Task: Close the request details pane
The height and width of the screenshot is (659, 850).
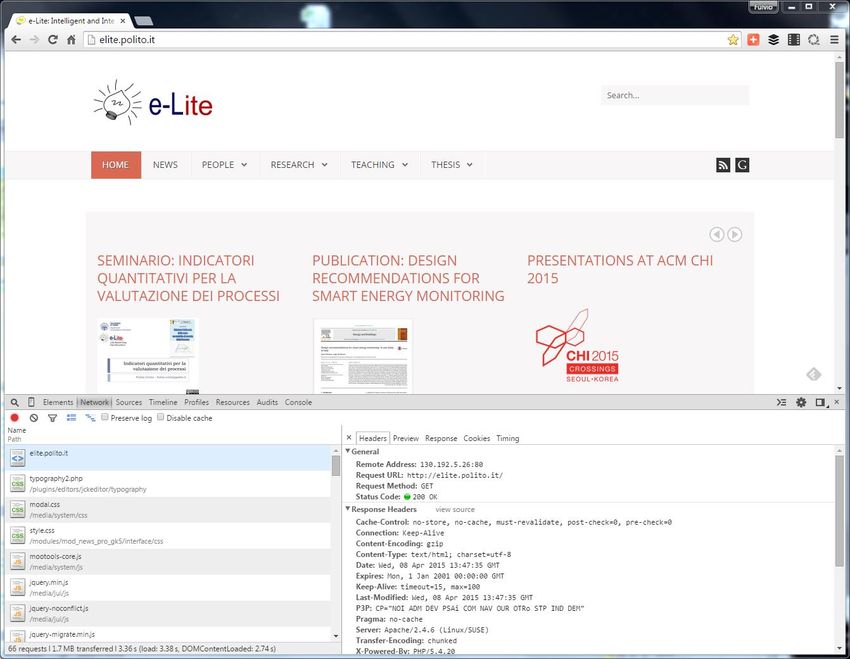Action: 349,437
